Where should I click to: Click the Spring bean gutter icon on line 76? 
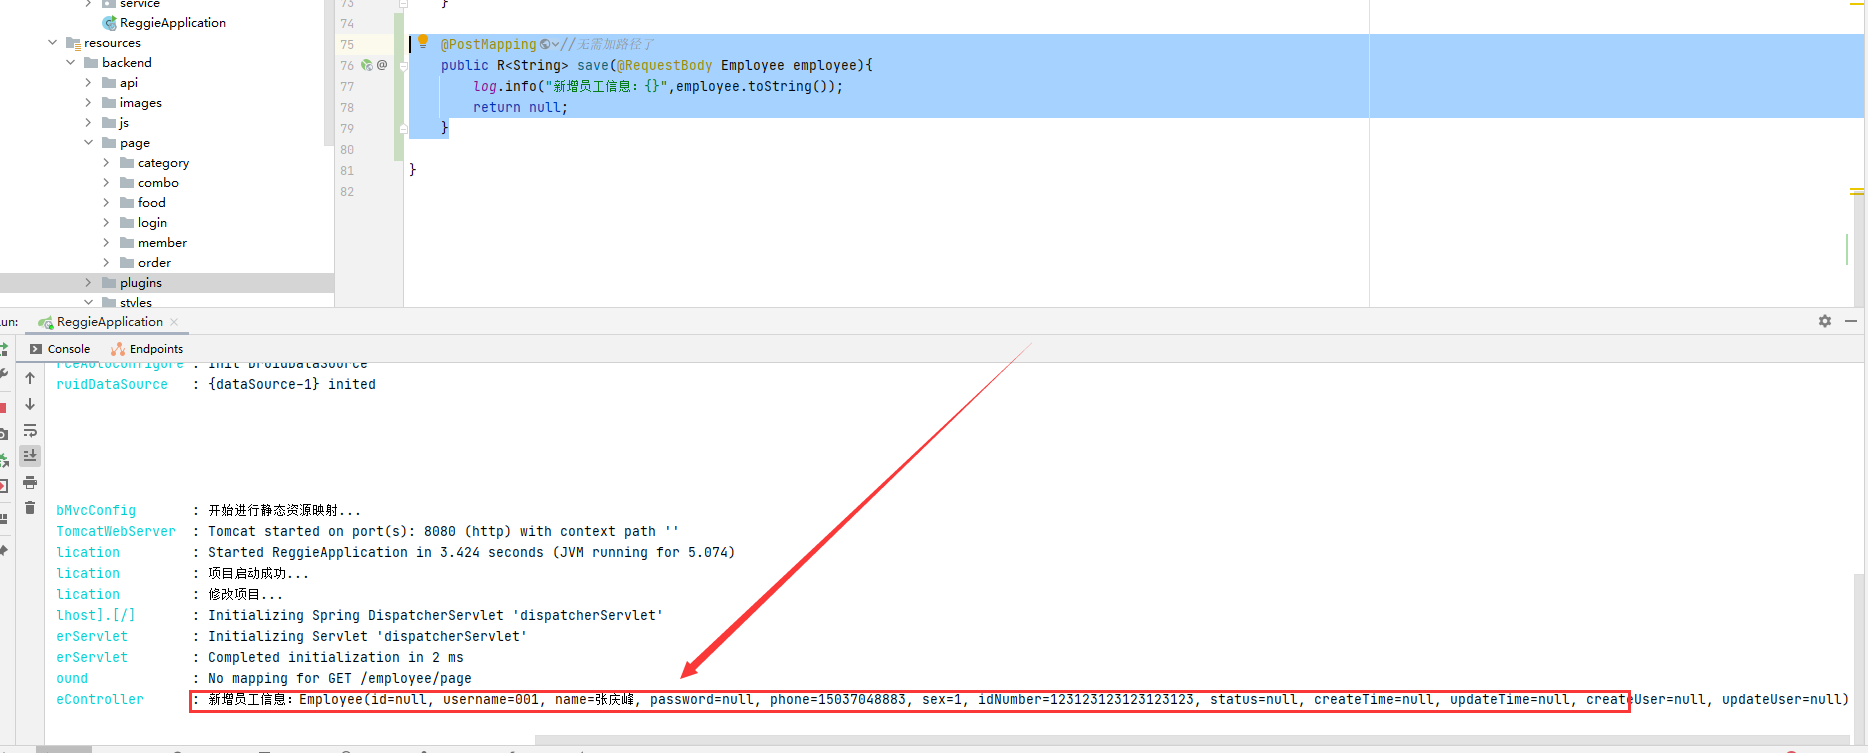367,65
